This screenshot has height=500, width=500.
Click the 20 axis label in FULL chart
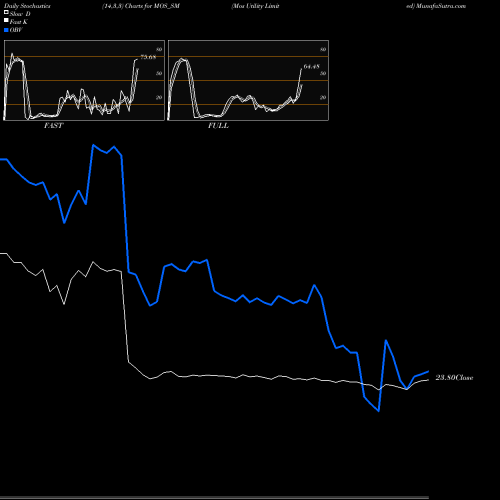click(323, 97)
